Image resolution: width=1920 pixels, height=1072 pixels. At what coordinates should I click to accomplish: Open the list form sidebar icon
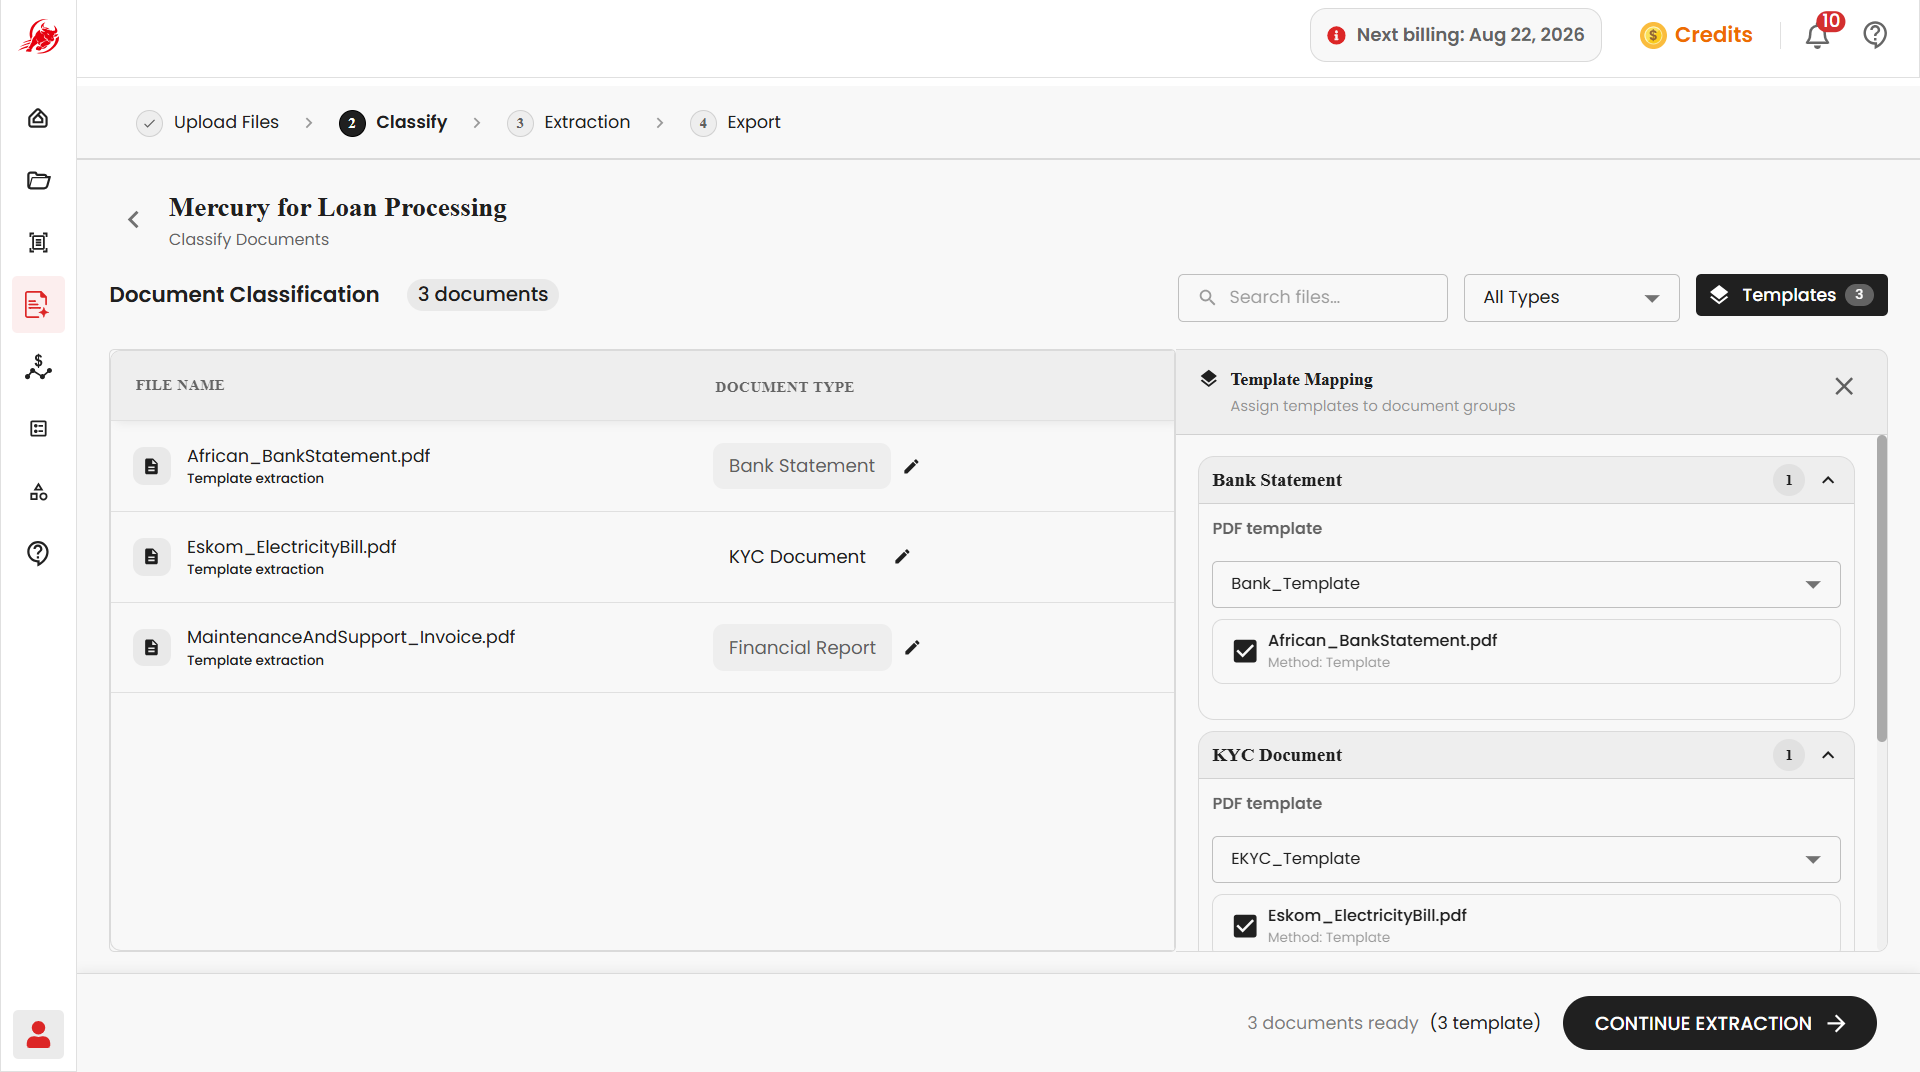(38, 429)
